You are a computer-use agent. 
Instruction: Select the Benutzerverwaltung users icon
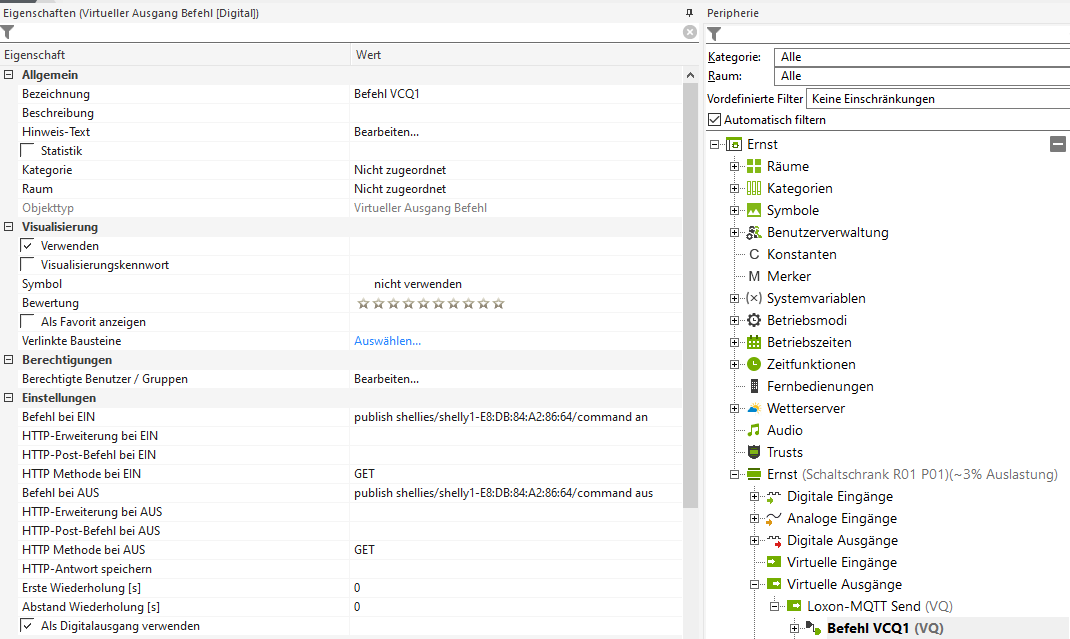[x=754, y=232]
